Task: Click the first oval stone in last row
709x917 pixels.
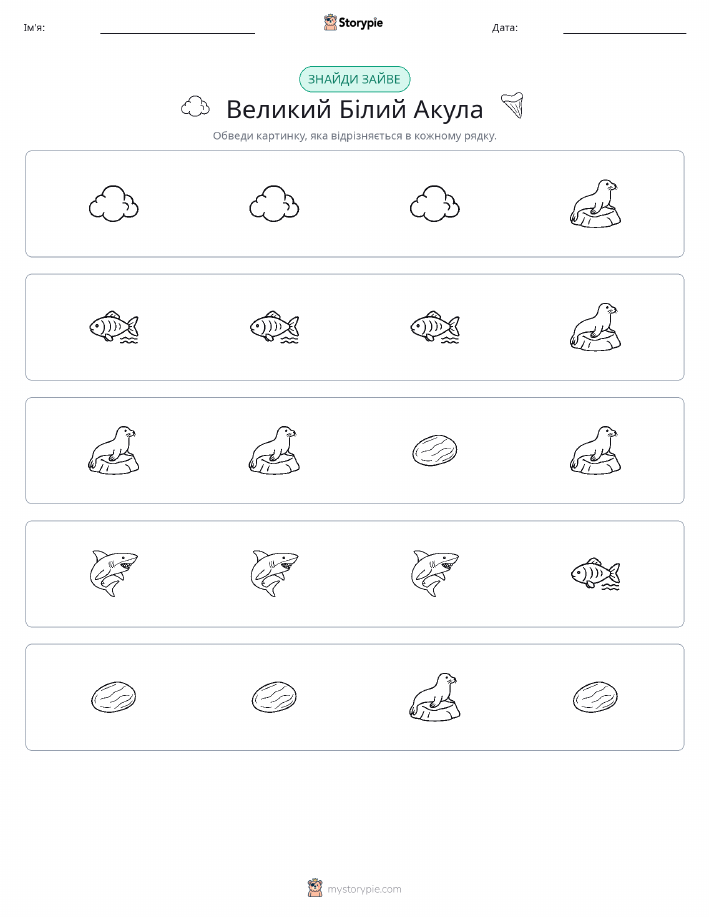Action: point(113,697)
